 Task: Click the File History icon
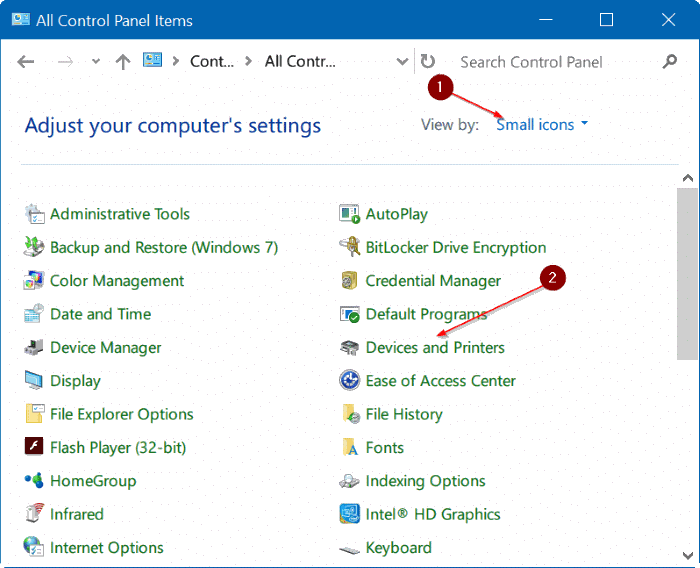[x=350, y=414]
